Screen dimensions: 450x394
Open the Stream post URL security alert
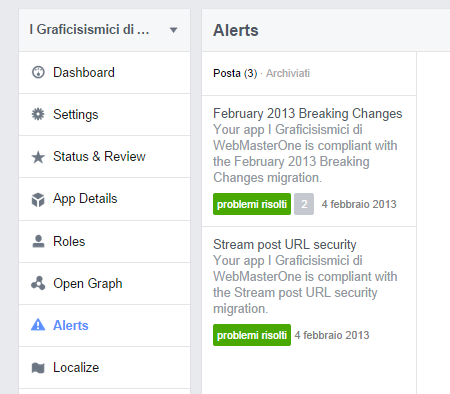[285, 245]
